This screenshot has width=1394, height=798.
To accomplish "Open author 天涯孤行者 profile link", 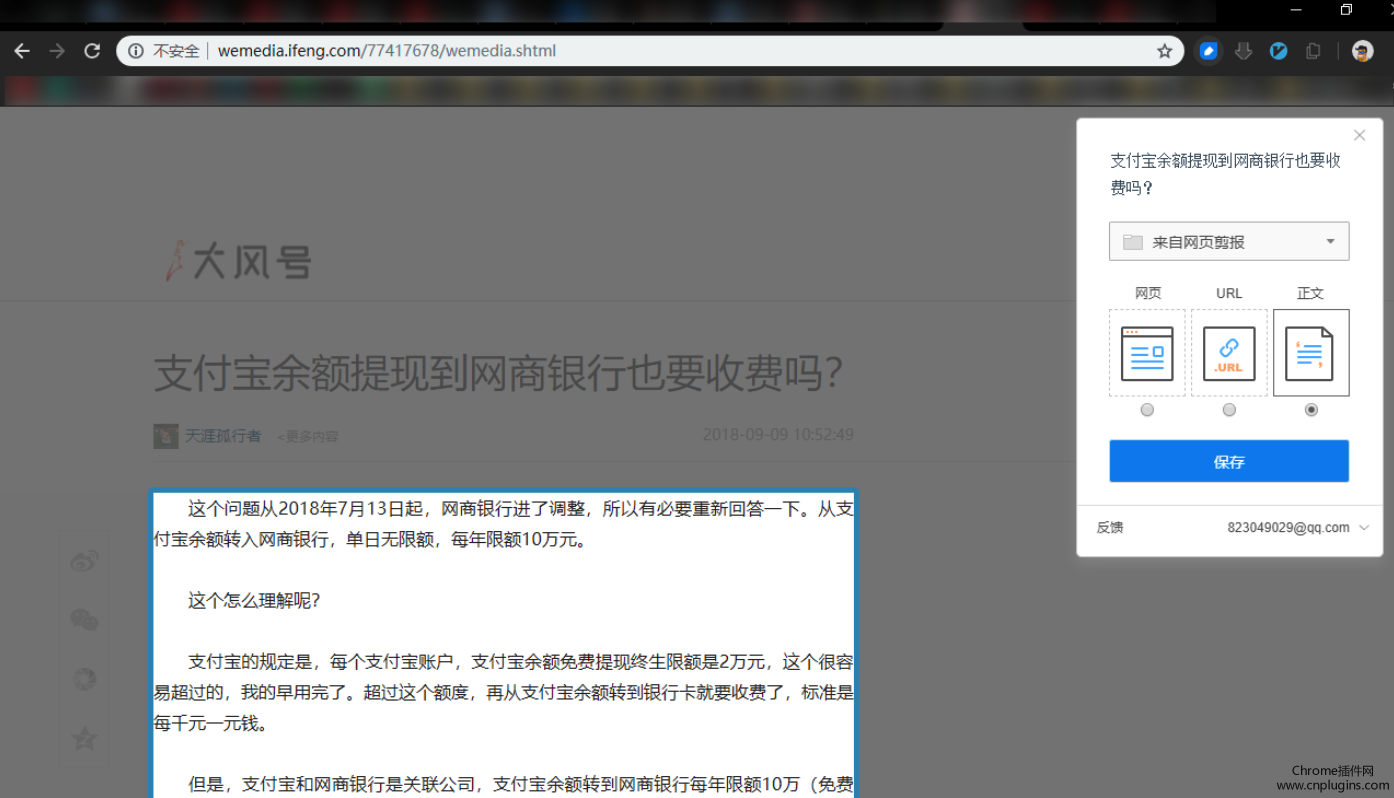I will click(223, 436).
